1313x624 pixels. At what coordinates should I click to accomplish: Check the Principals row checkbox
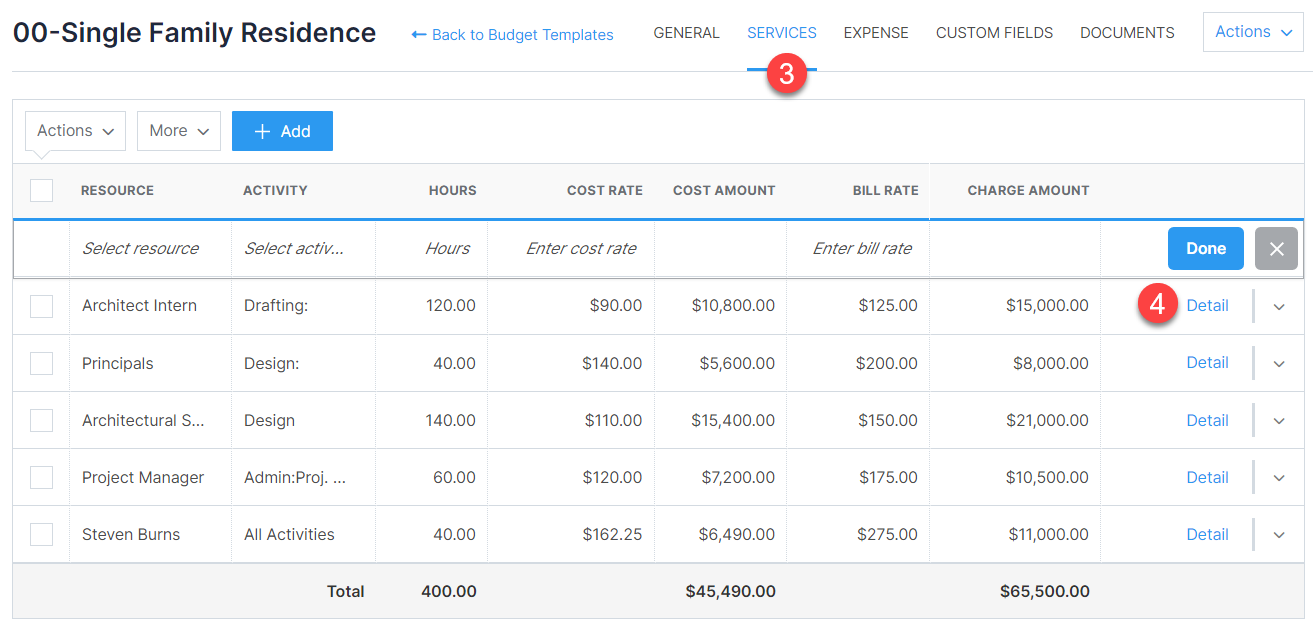pyautogui.click(x=41, y=363)
